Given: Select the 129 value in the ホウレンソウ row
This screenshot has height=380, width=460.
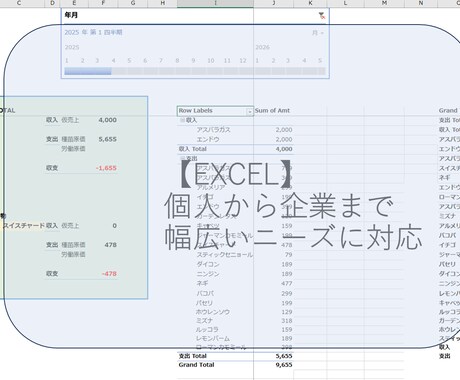Looking at the screenshot, I should (287, 312).
